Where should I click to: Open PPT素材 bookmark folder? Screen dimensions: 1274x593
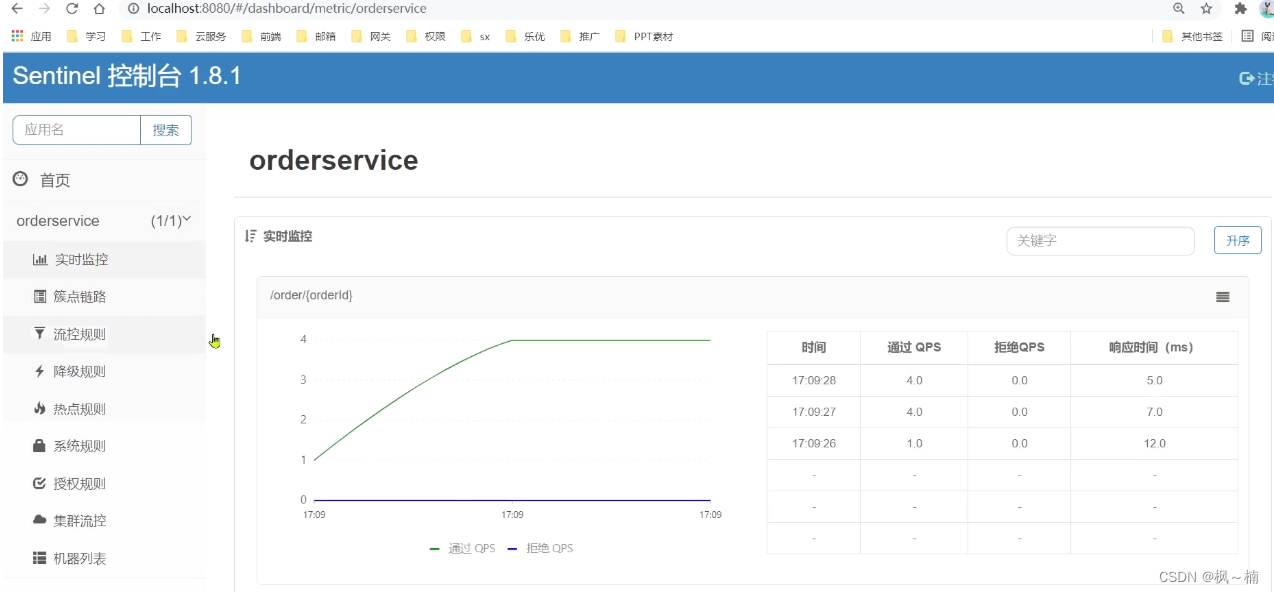tap(644, 36)
